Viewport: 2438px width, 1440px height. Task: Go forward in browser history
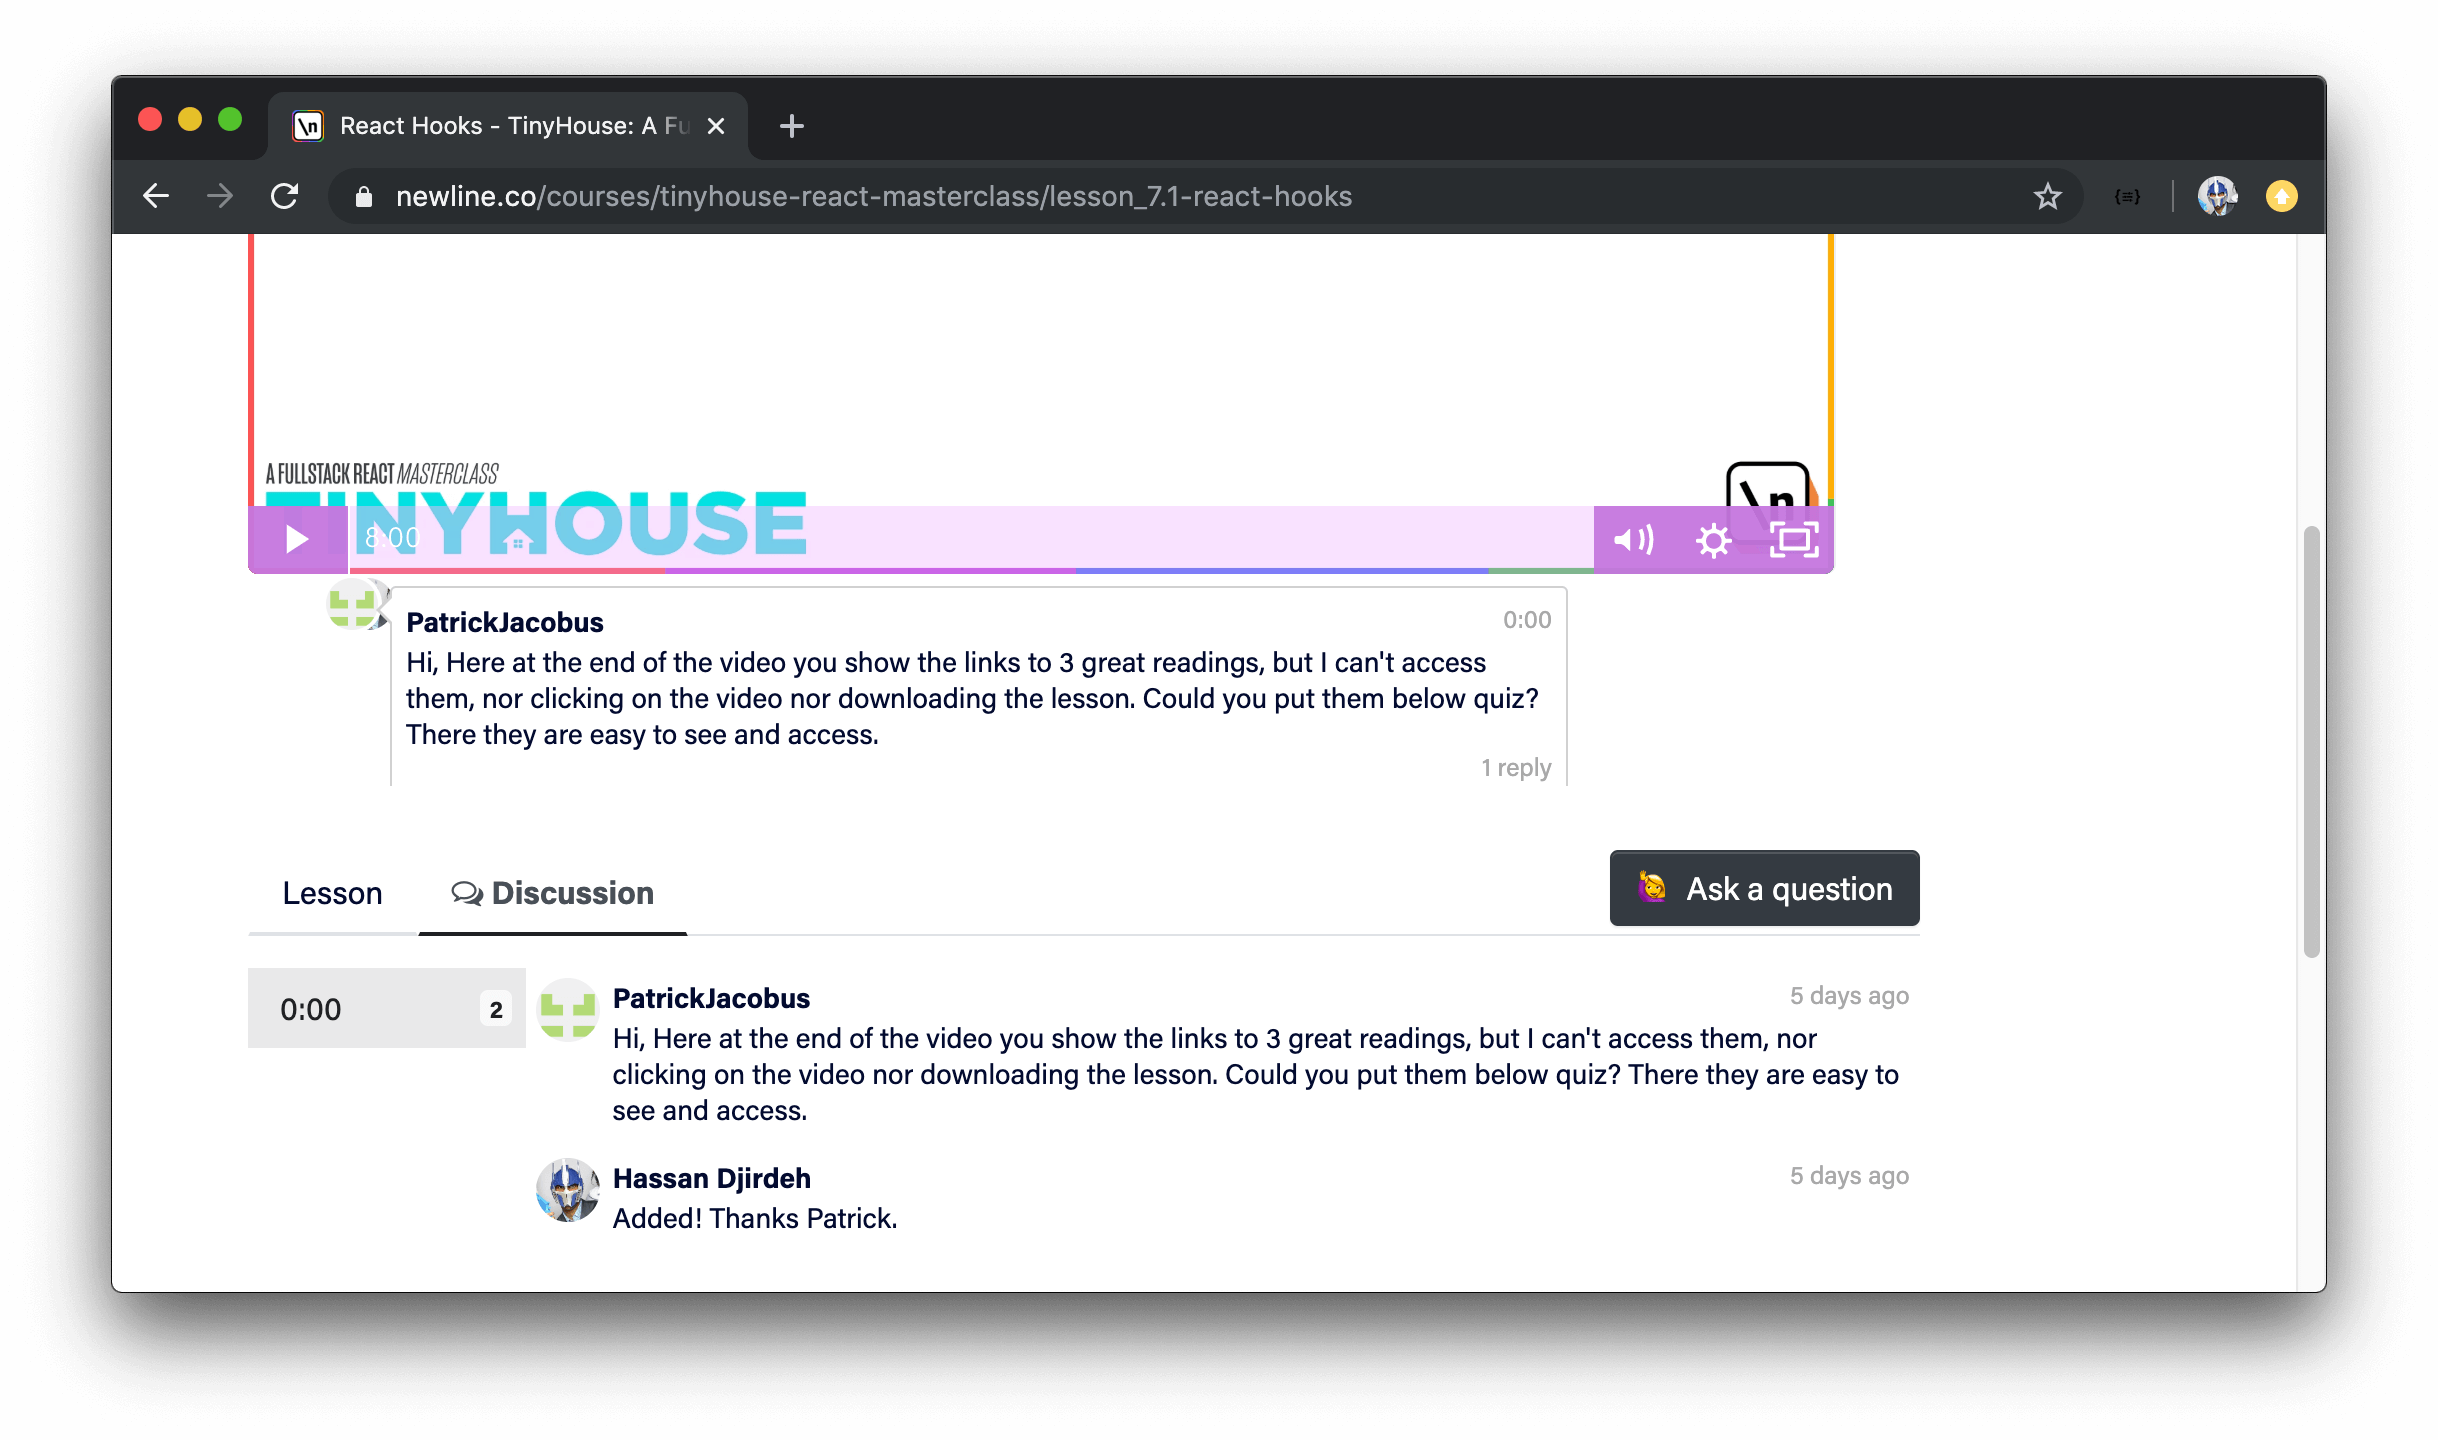(x=220, y=196)
